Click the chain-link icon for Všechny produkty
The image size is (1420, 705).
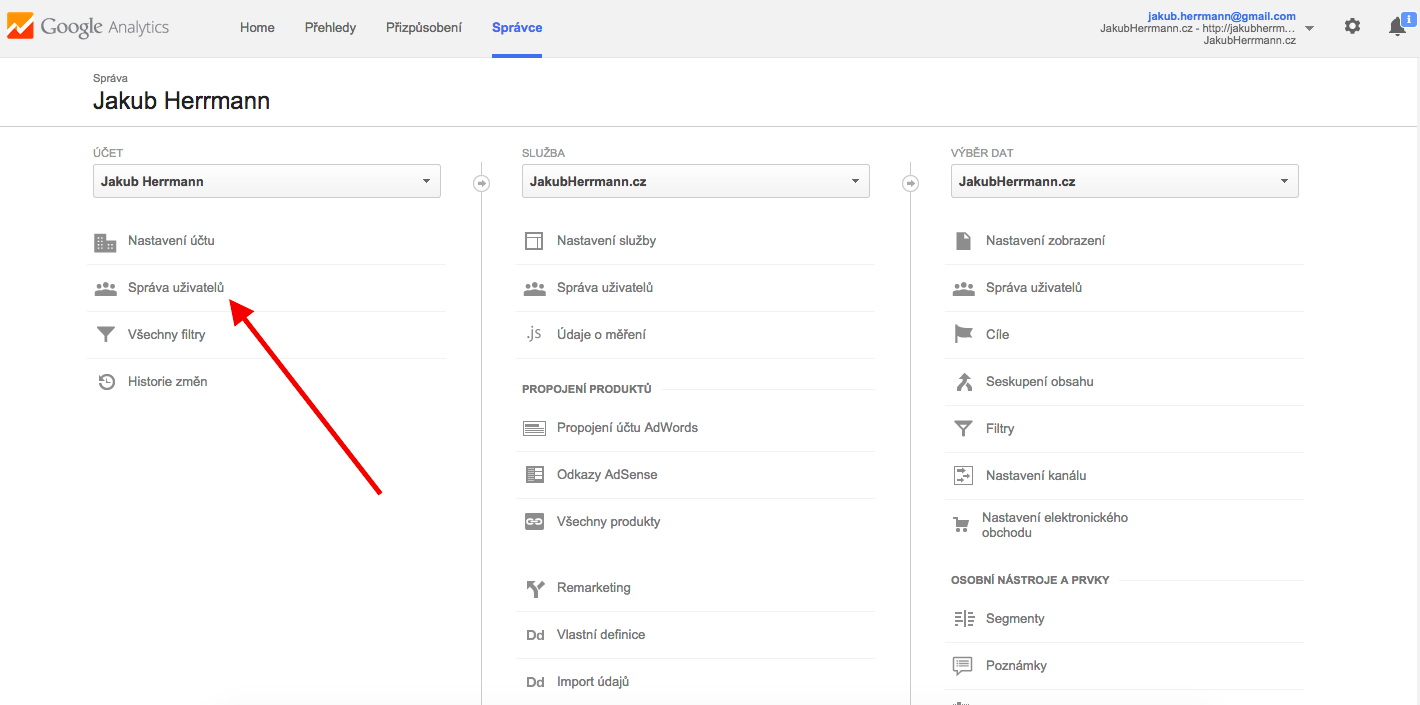click(534, 522)
